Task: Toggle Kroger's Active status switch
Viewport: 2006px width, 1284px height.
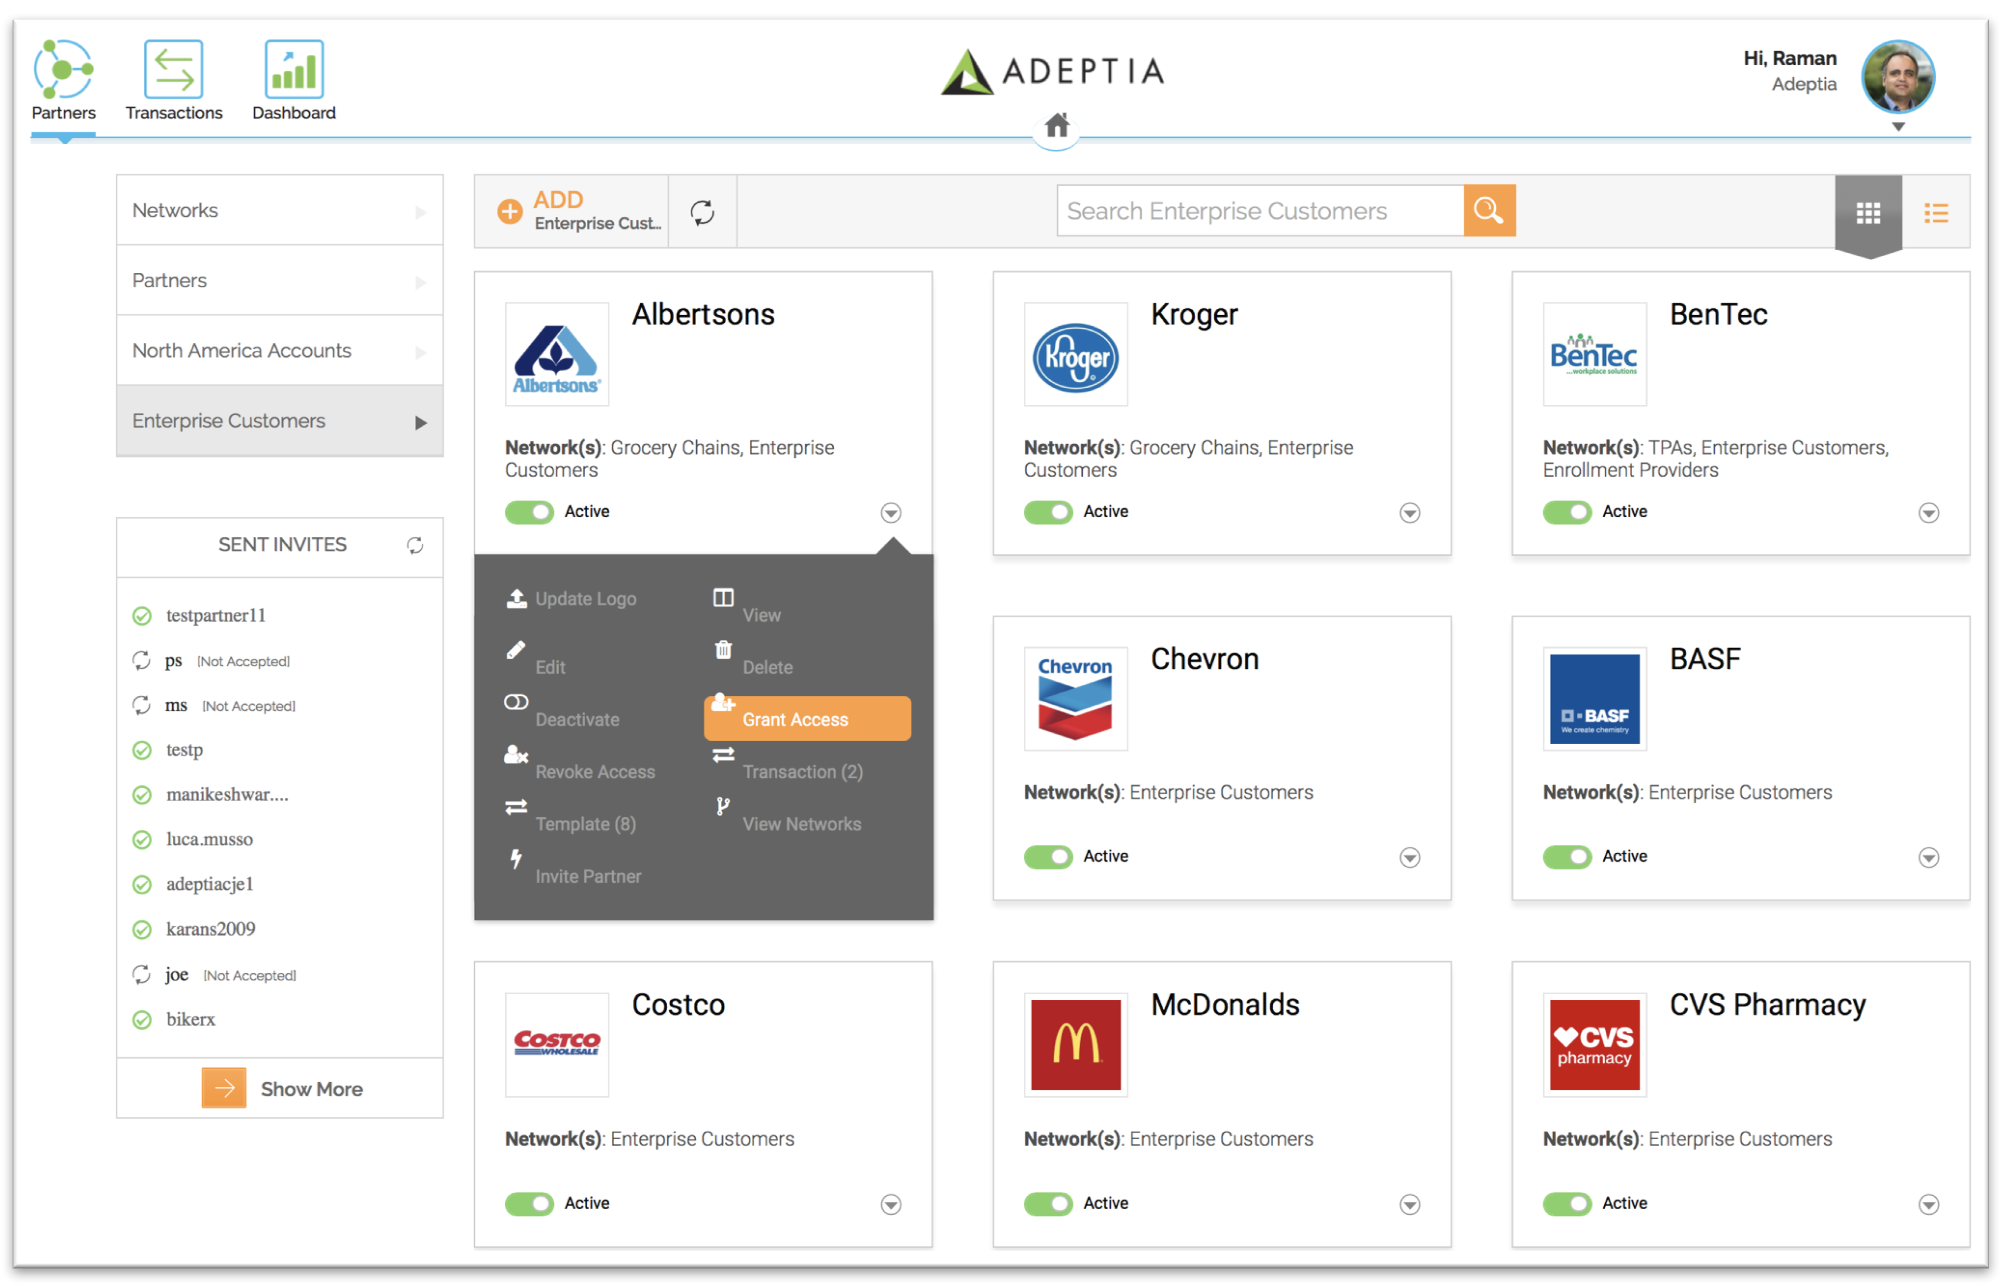Action: click(x=1047, y=512)
